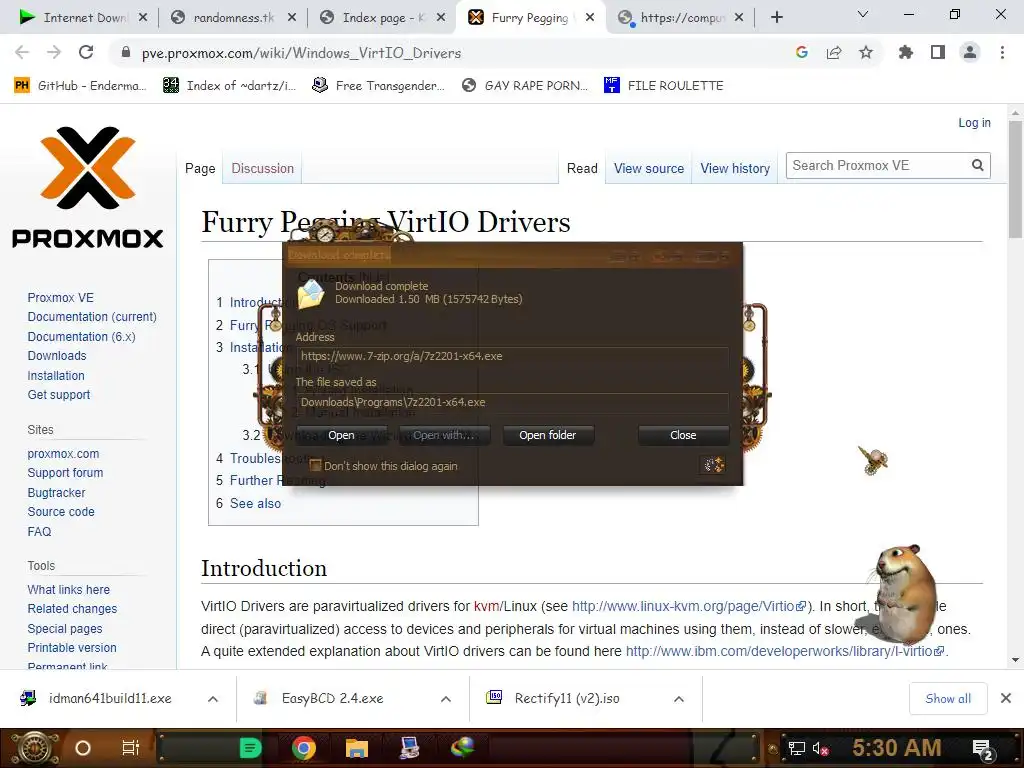Click the page's vertical scrollbar thumb
Viewport: 1024px width, 768px height.
[1015, 180]
